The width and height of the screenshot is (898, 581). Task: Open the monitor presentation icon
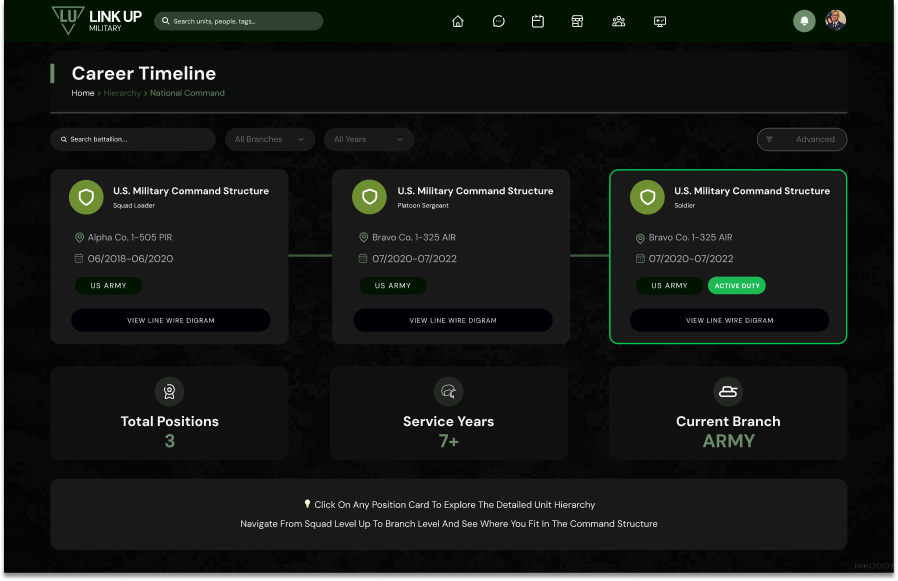point(659,21)
